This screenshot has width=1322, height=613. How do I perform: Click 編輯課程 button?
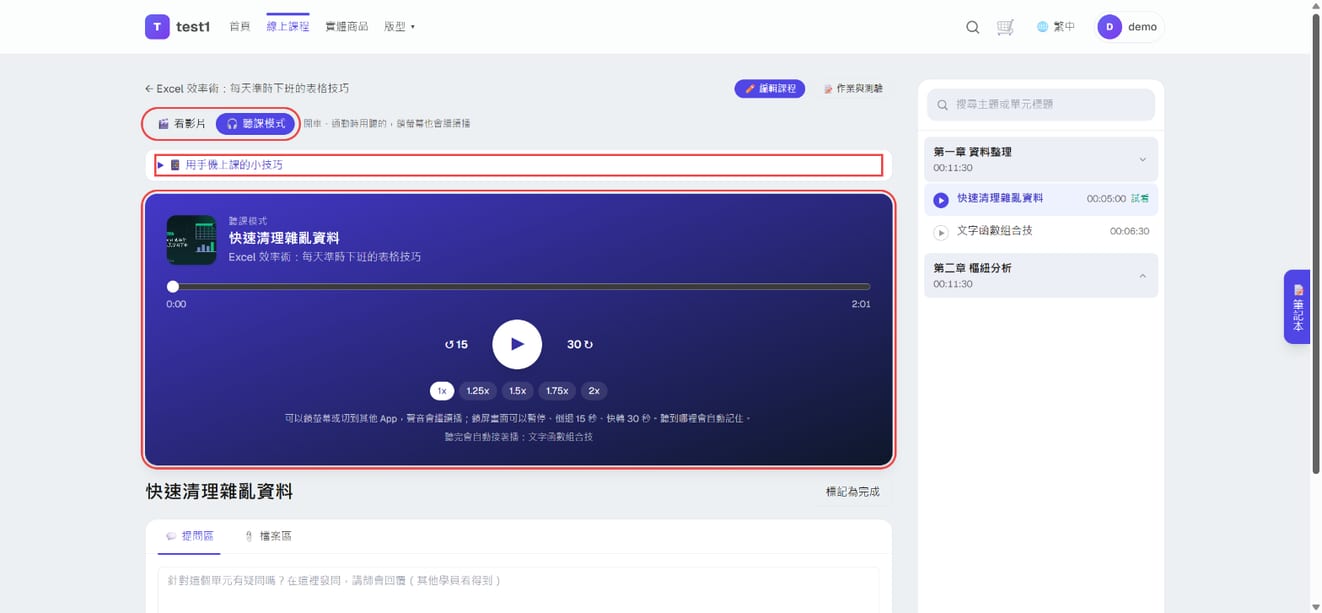pyautogui.click(x=770, y=89)
